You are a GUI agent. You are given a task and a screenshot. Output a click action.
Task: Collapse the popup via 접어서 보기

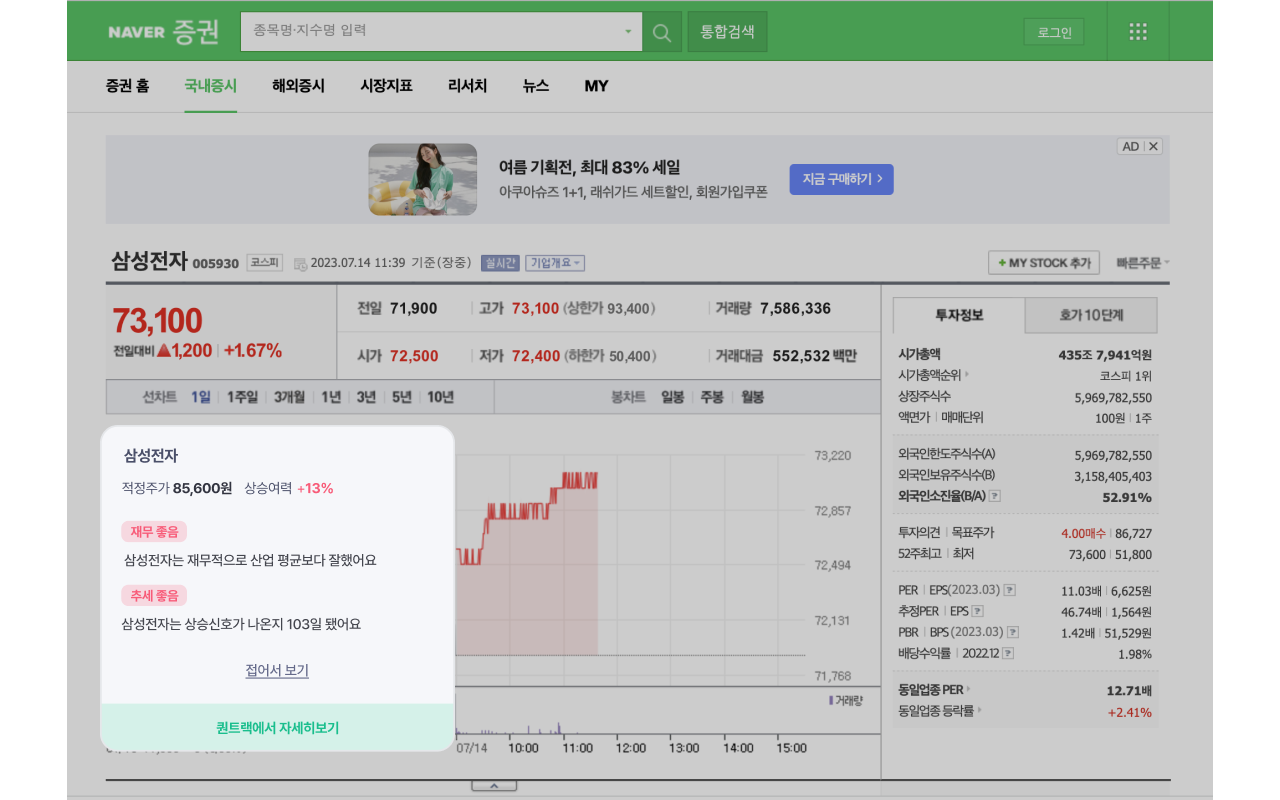pos(277,670)
